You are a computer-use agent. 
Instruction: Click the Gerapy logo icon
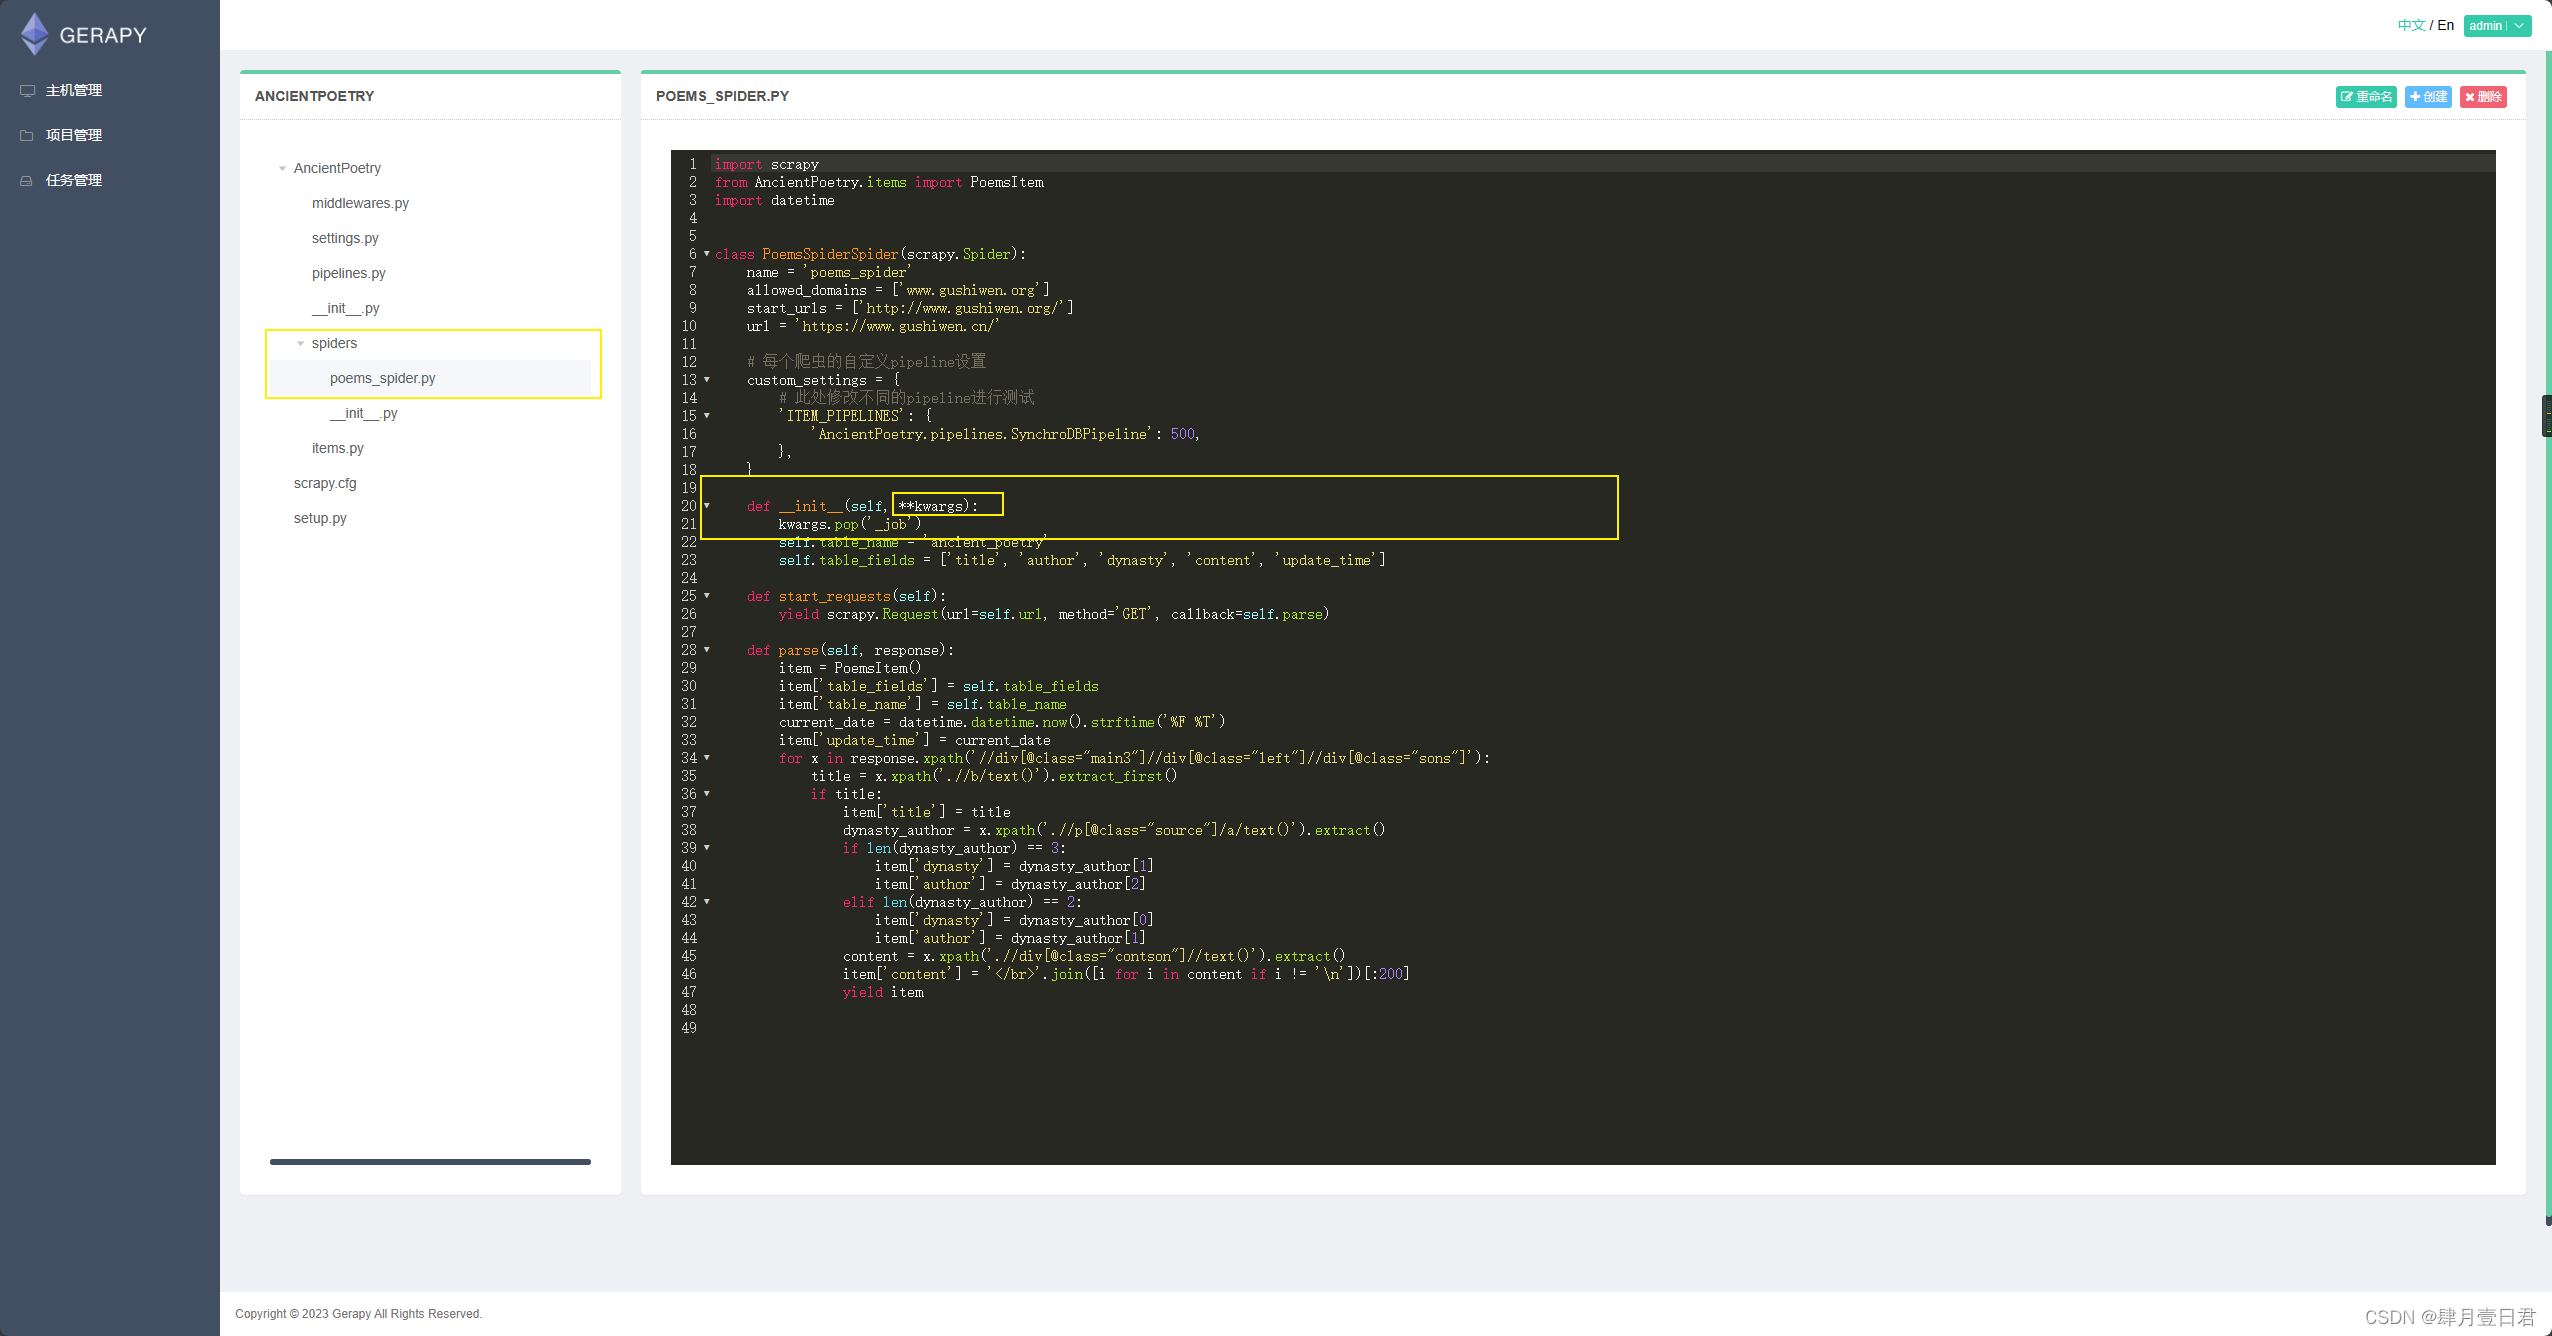tap(35, 34)
